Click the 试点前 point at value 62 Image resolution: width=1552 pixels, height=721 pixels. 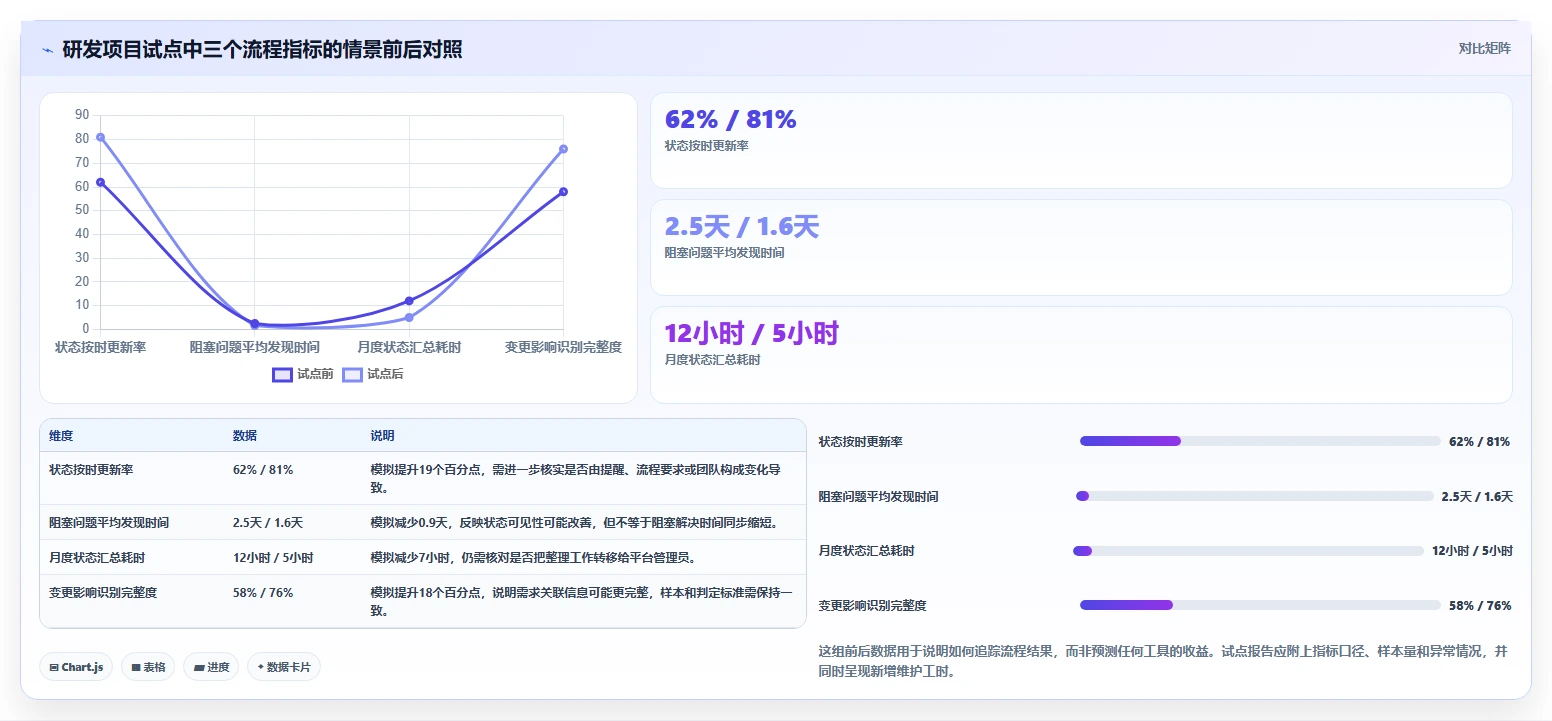[100, 182]
